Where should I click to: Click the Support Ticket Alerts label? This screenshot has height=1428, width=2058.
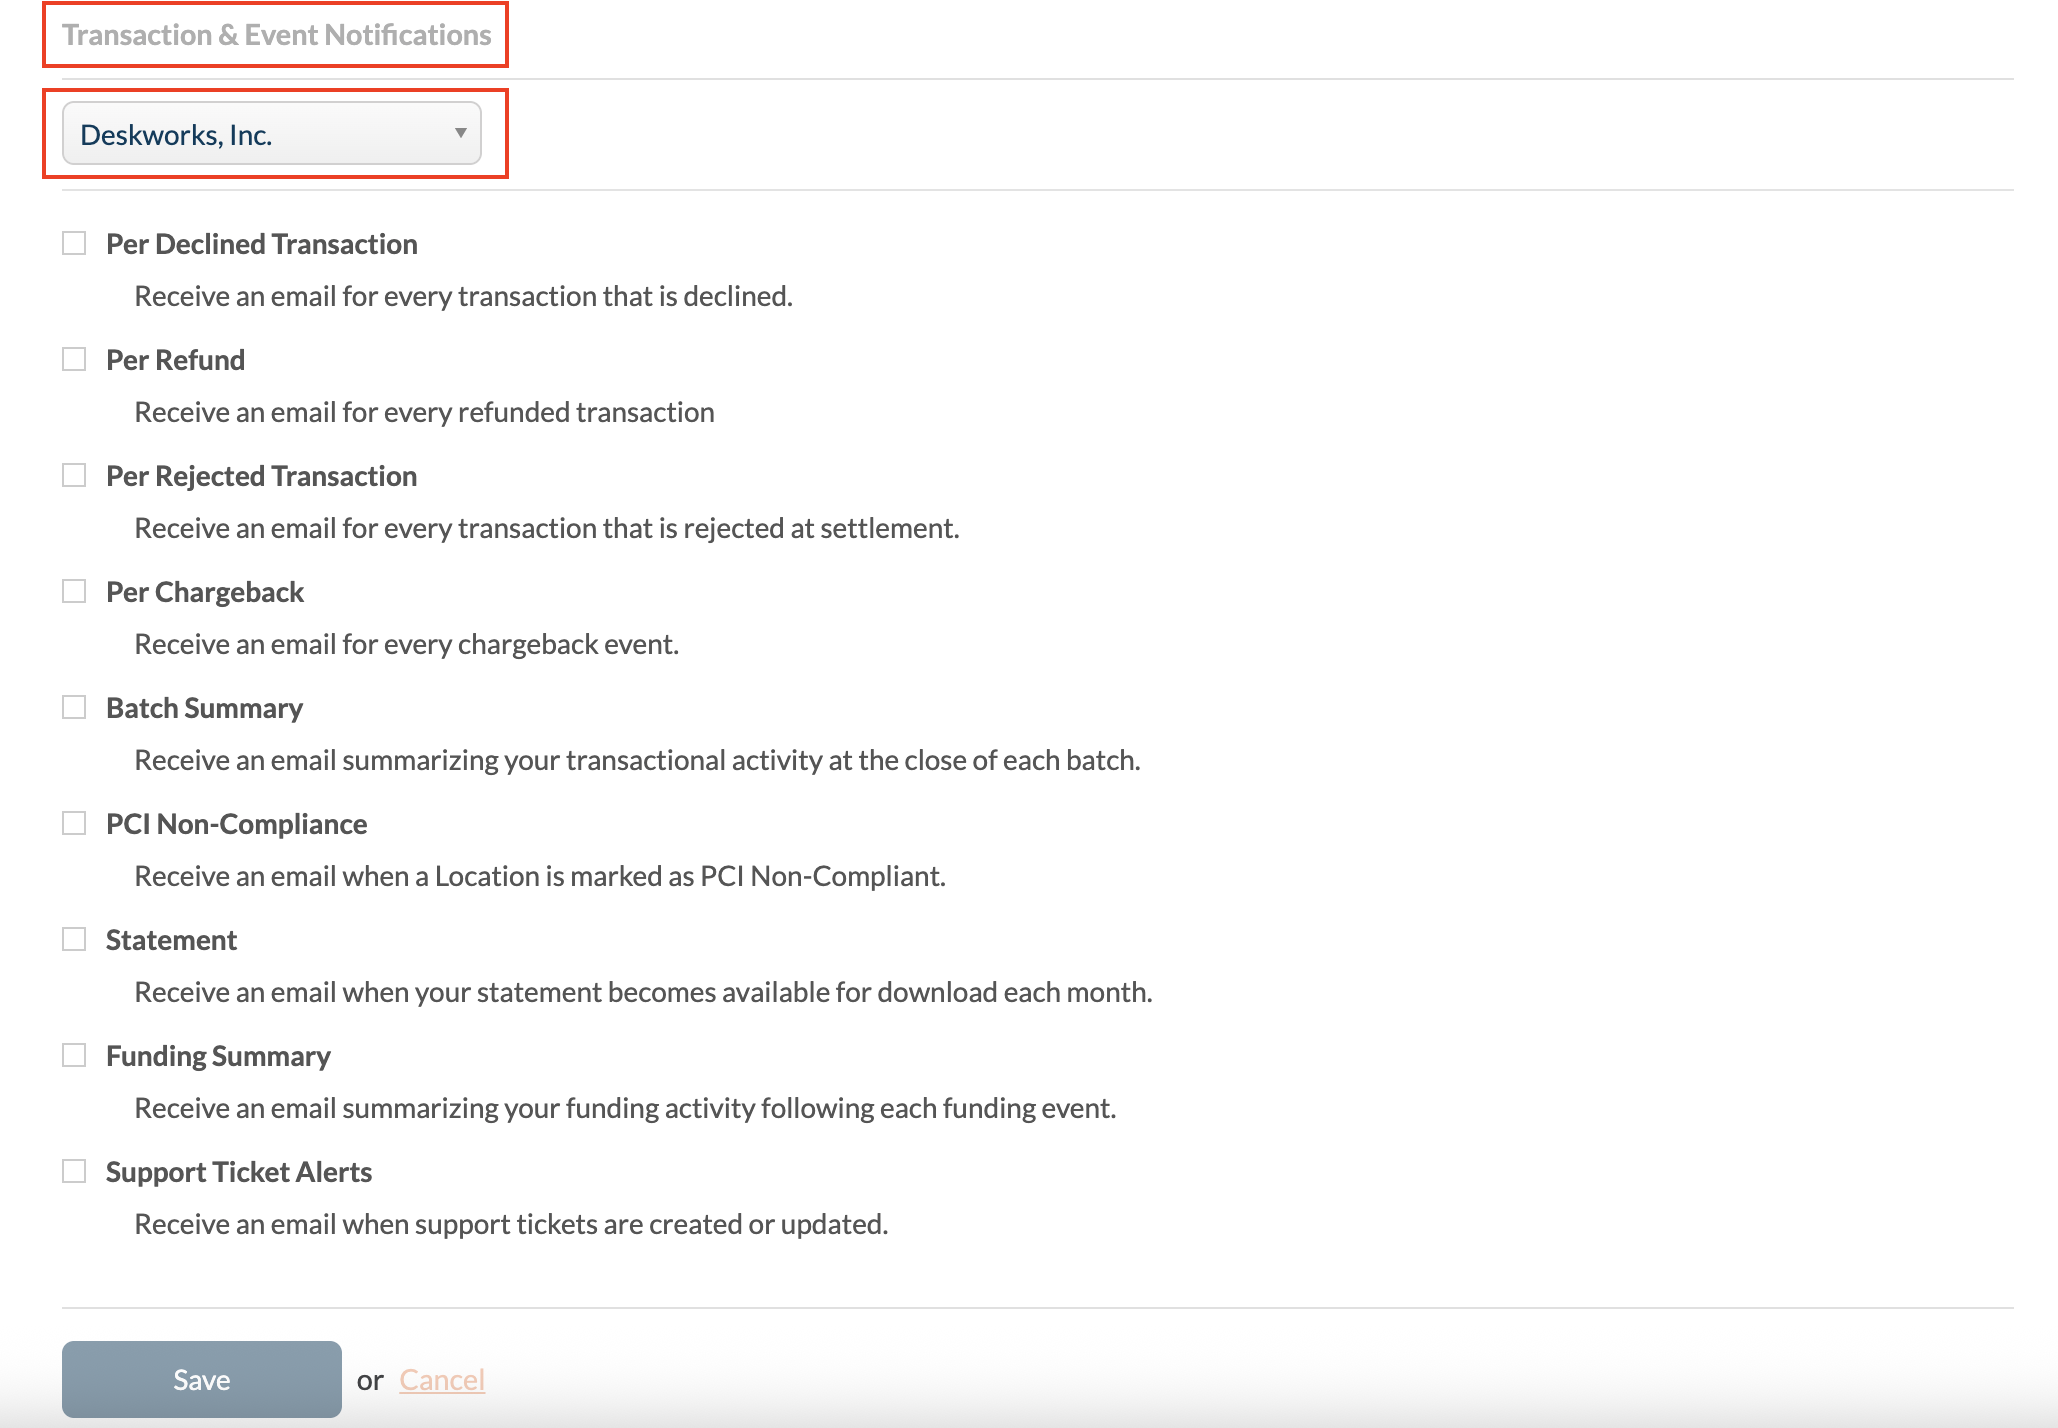(x=238, y=1172)
